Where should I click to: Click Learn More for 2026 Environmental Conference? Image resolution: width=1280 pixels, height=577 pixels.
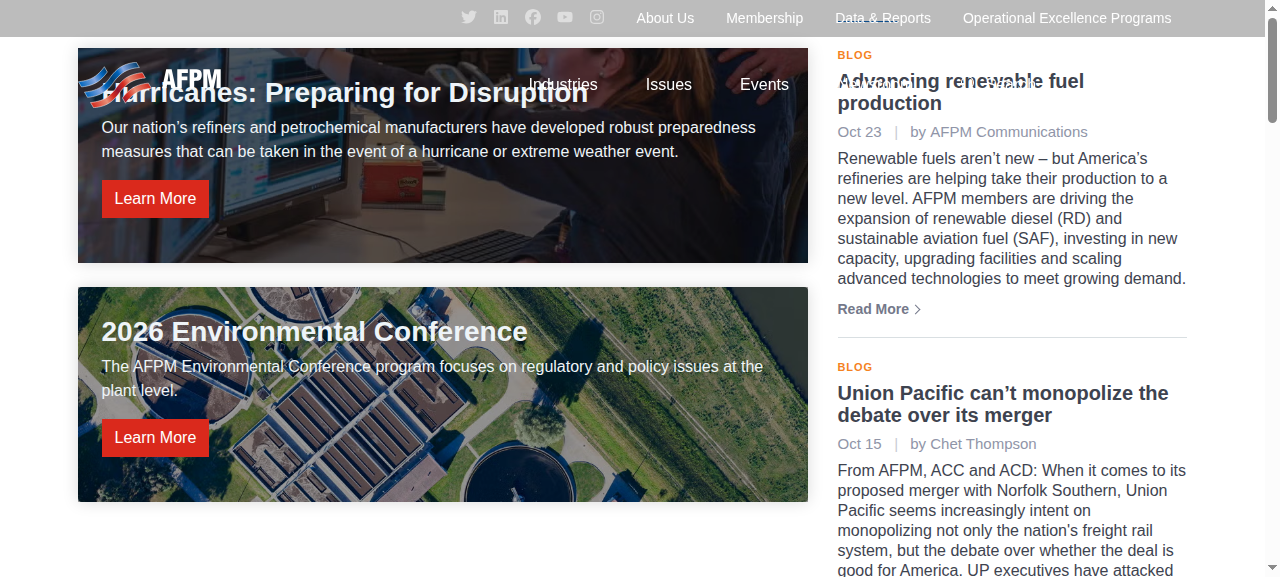click(x=155, y=438)
